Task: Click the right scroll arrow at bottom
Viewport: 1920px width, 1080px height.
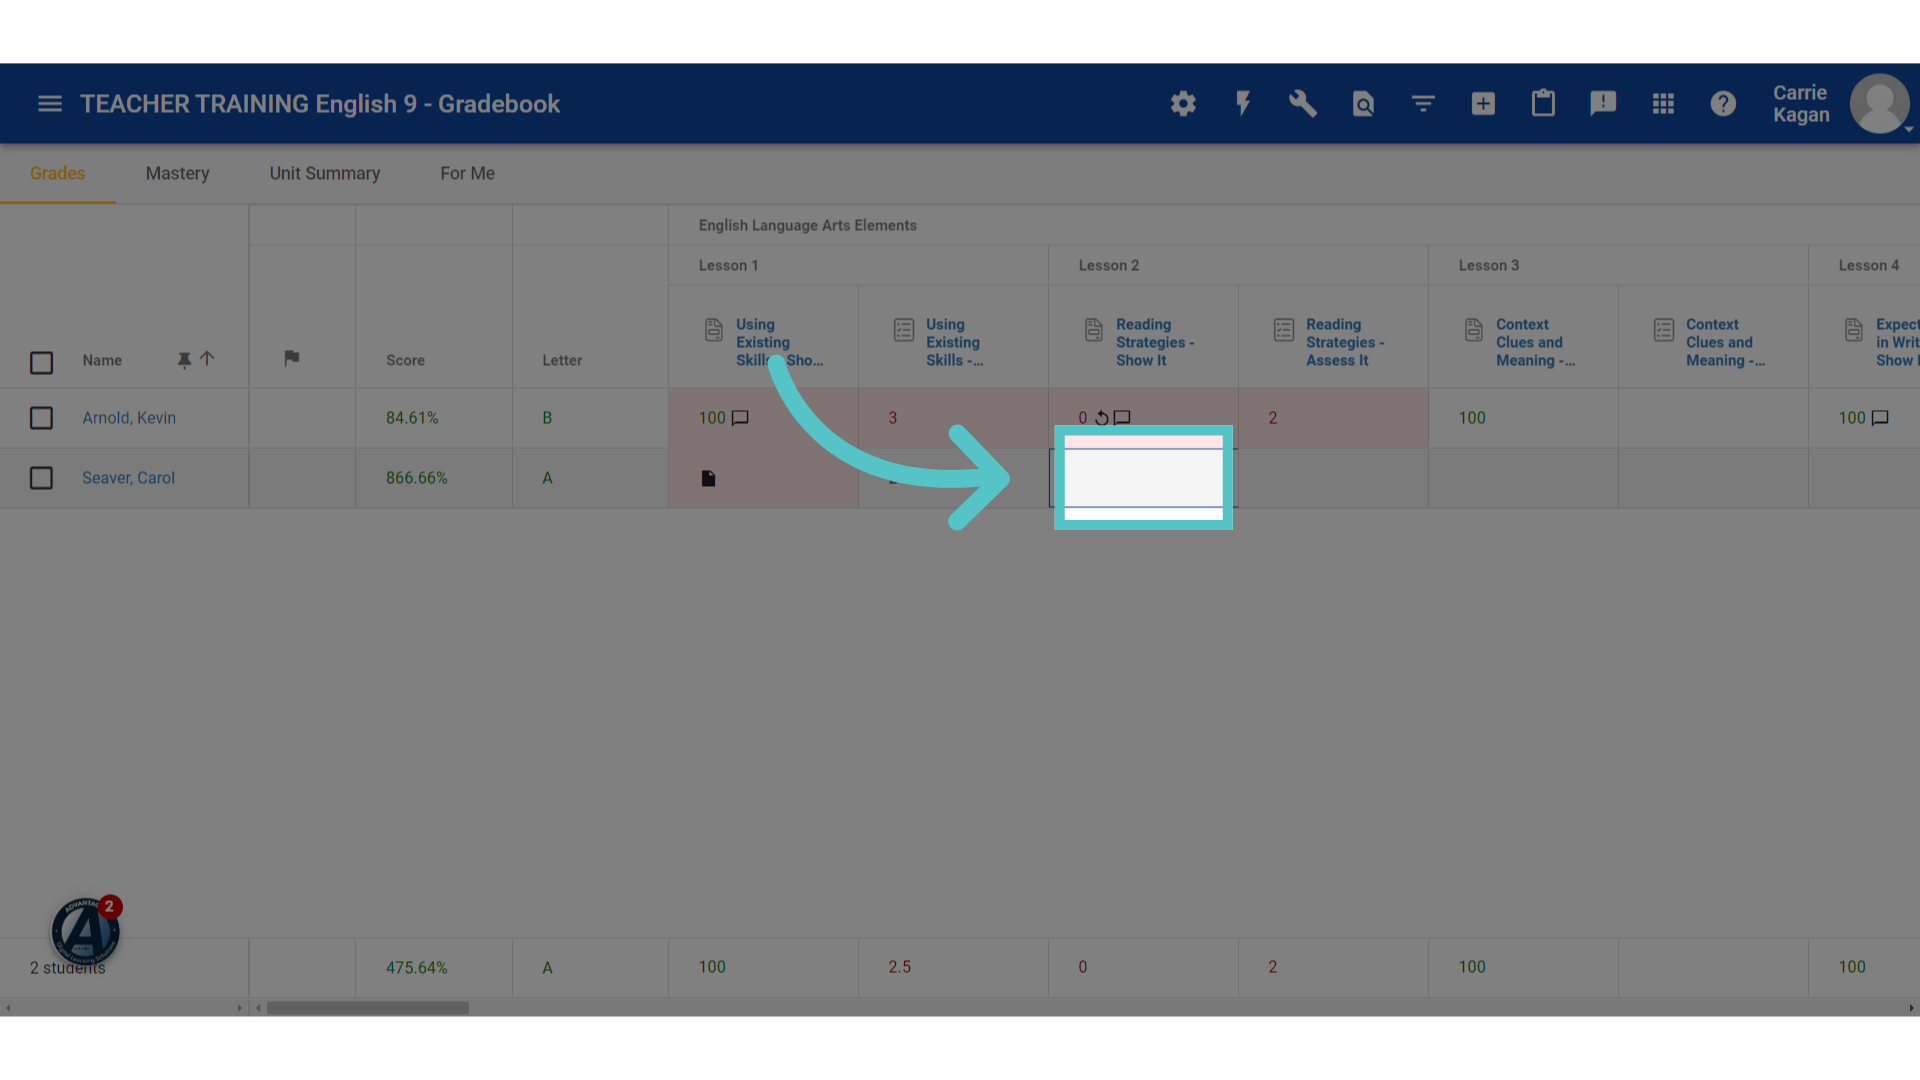Action: 1911,1008
